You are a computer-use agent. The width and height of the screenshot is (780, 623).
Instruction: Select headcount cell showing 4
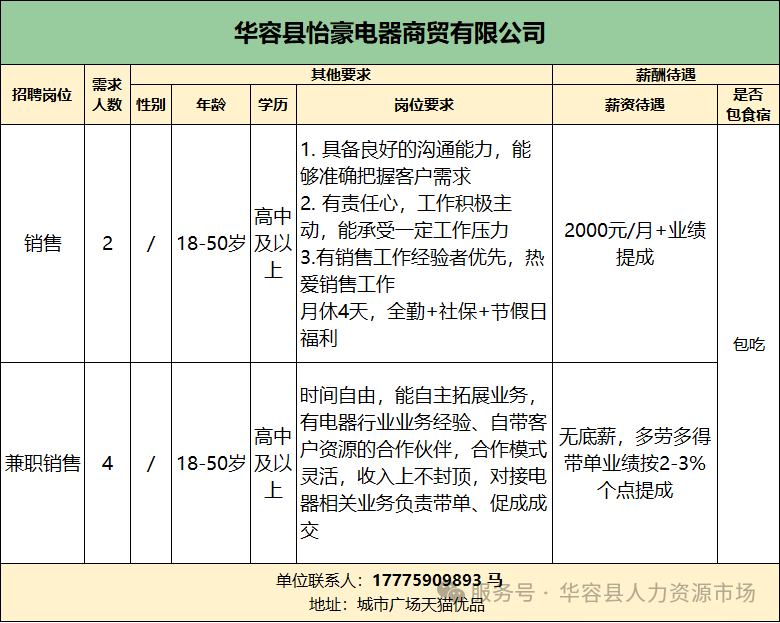click(x=107, y=463)
